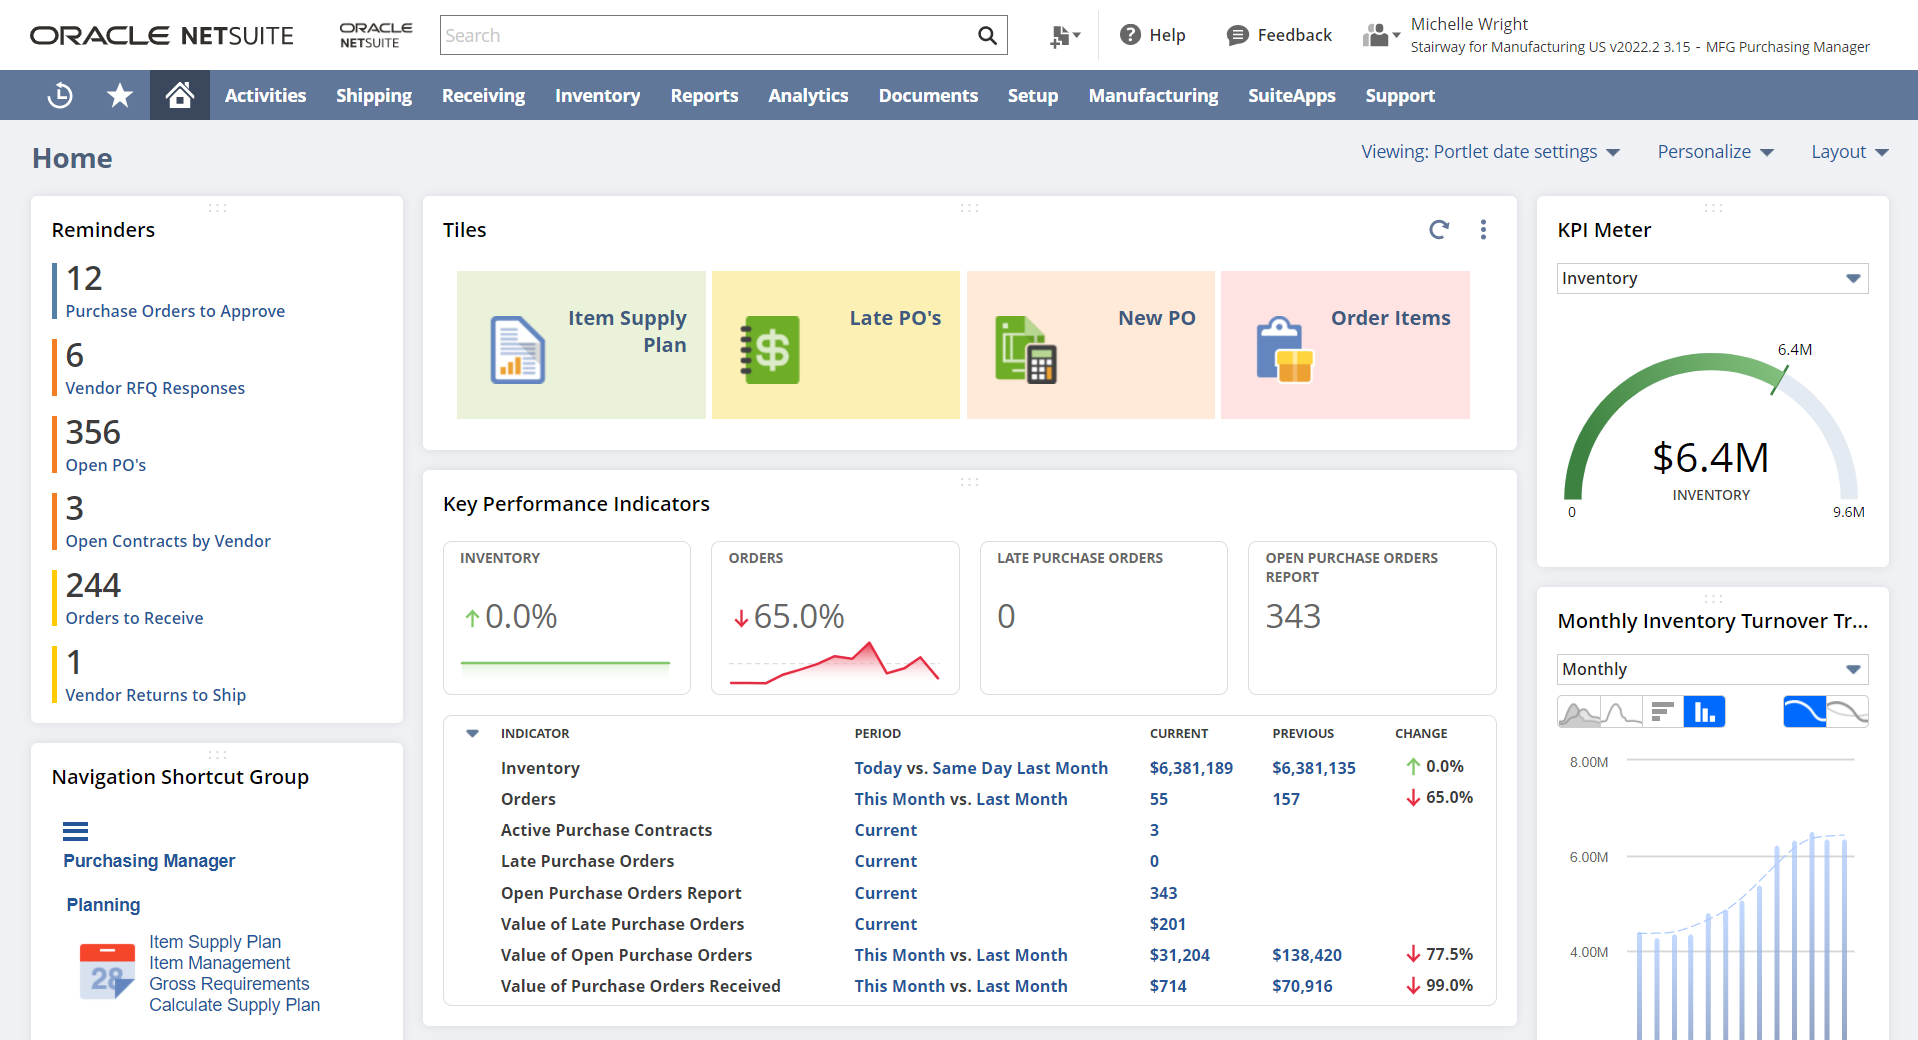Click the Oracle NetSuite logo
This screenshot has width=1918, height=1040.
coord(162,36)
